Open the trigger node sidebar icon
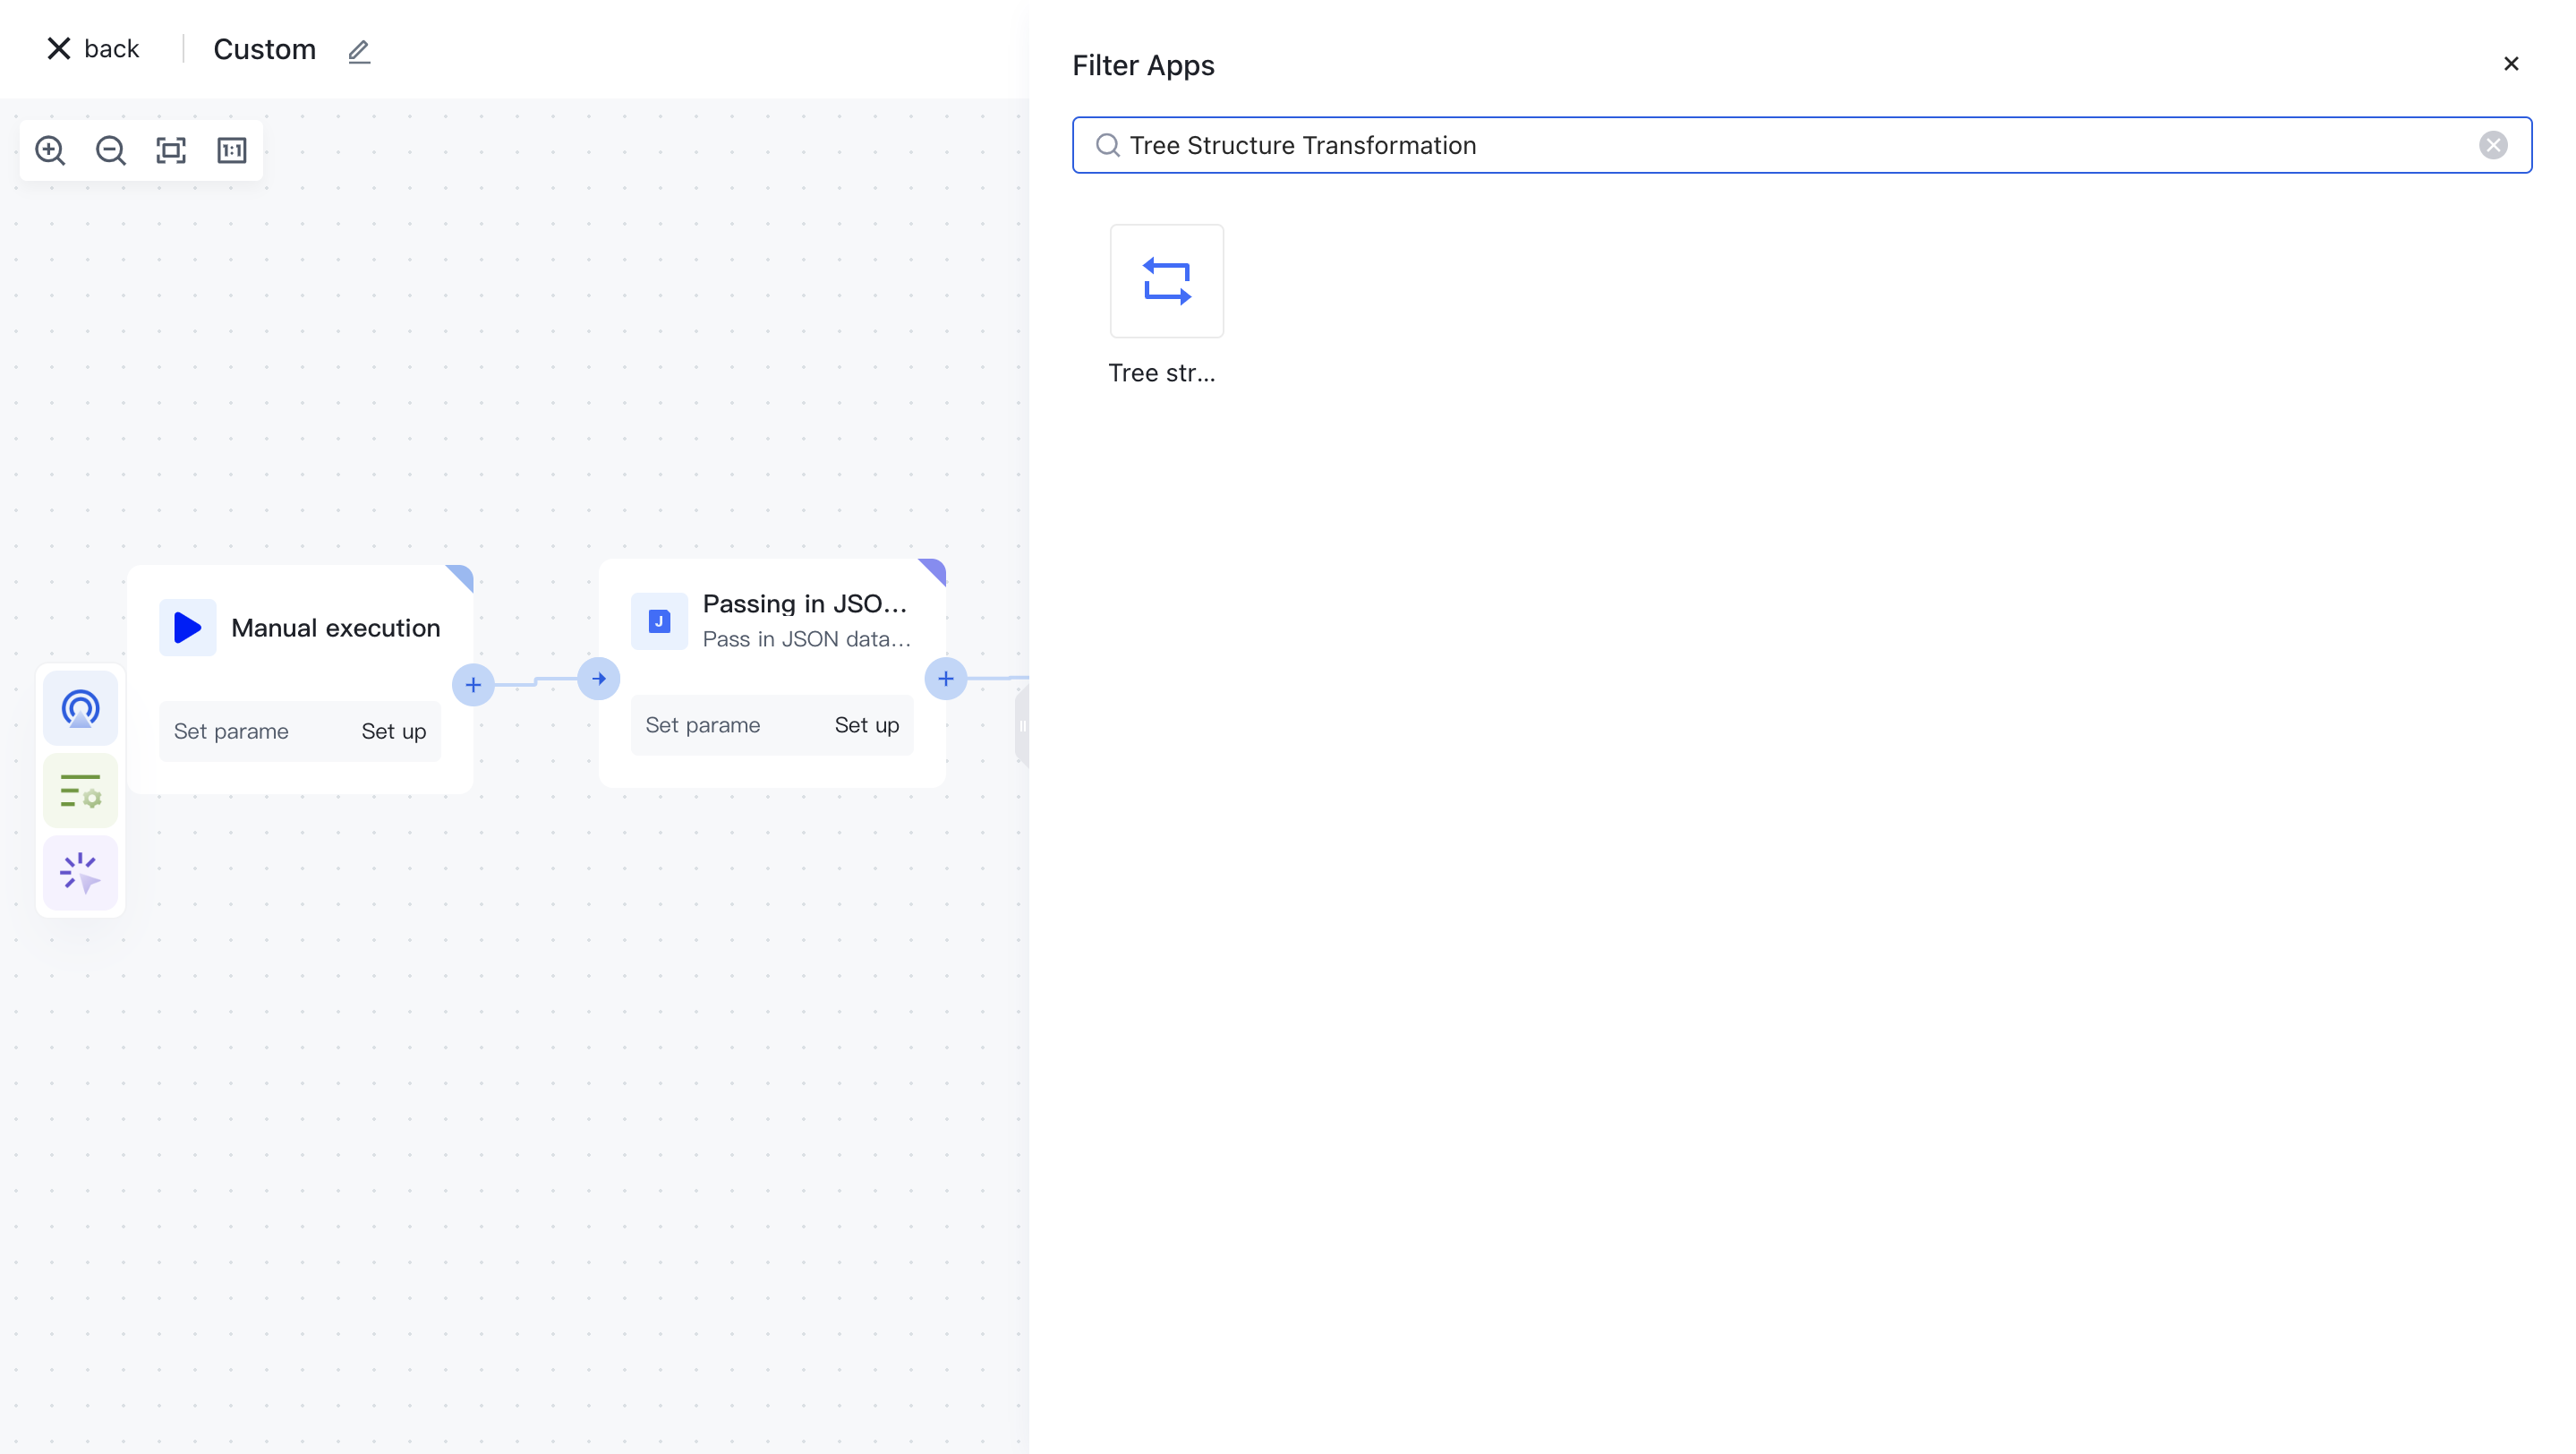 [80, 709]
